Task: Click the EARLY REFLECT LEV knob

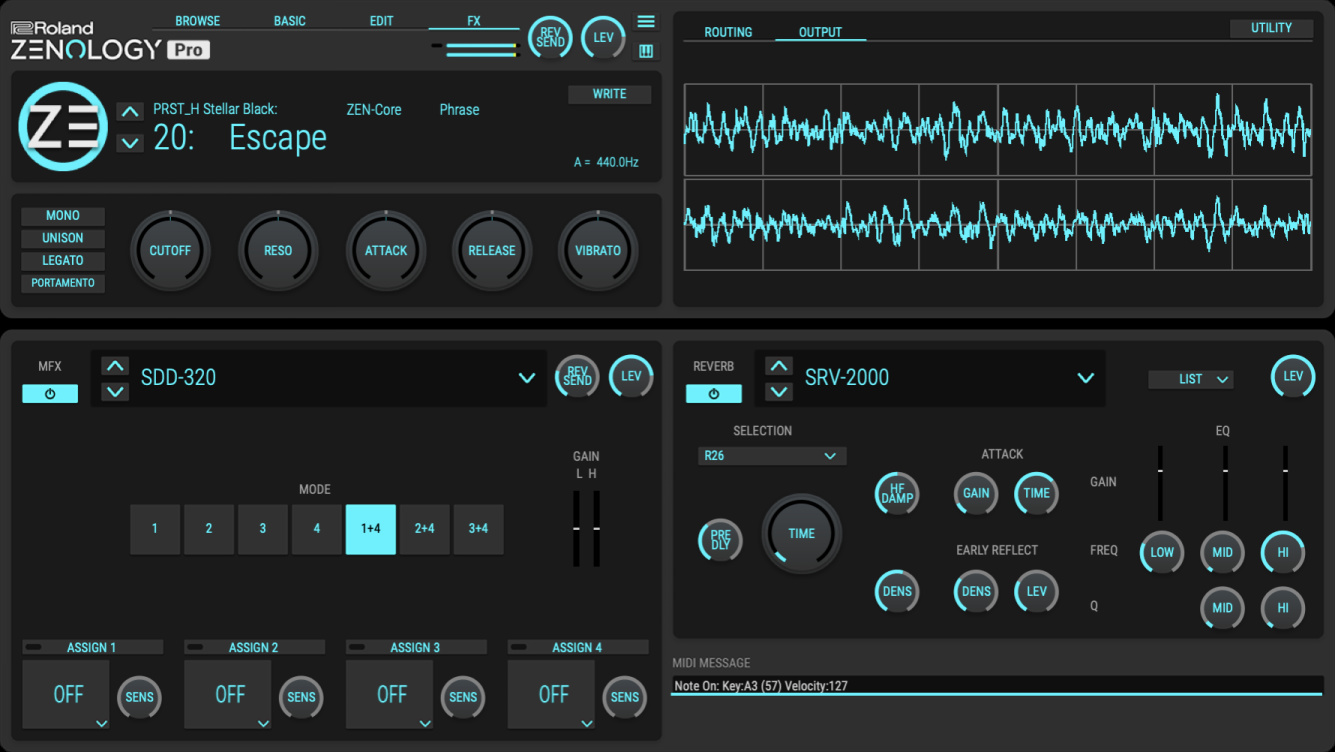Action: (x=1037, y=591)
